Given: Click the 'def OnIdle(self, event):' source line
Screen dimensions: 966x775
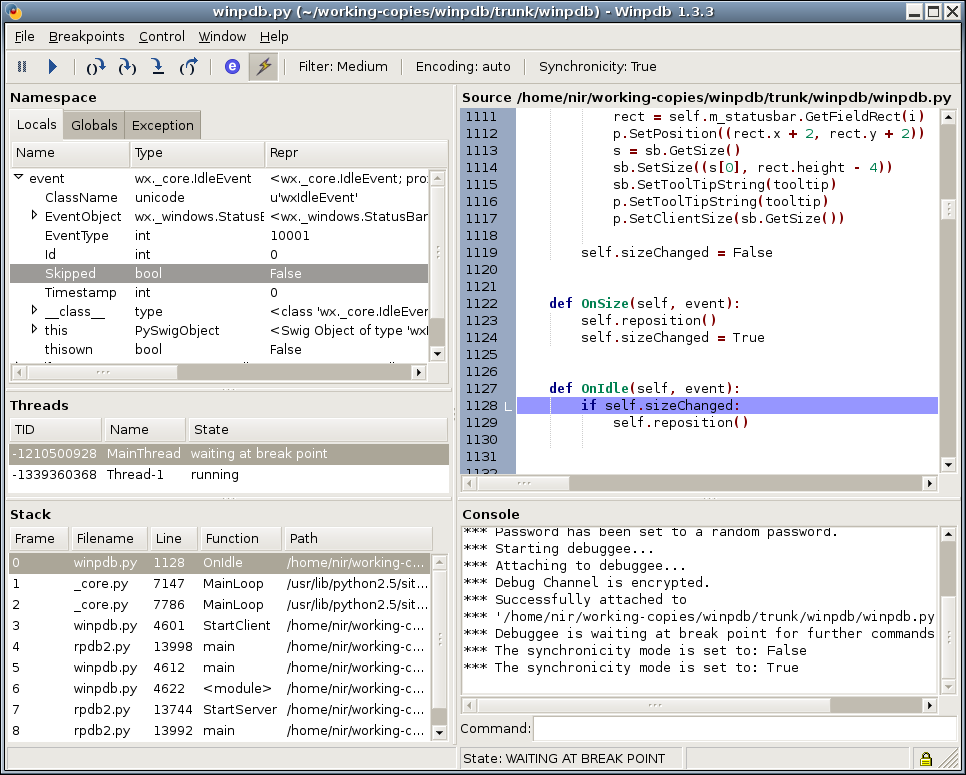Looking at the screenshot, I should tap(644, 389).
